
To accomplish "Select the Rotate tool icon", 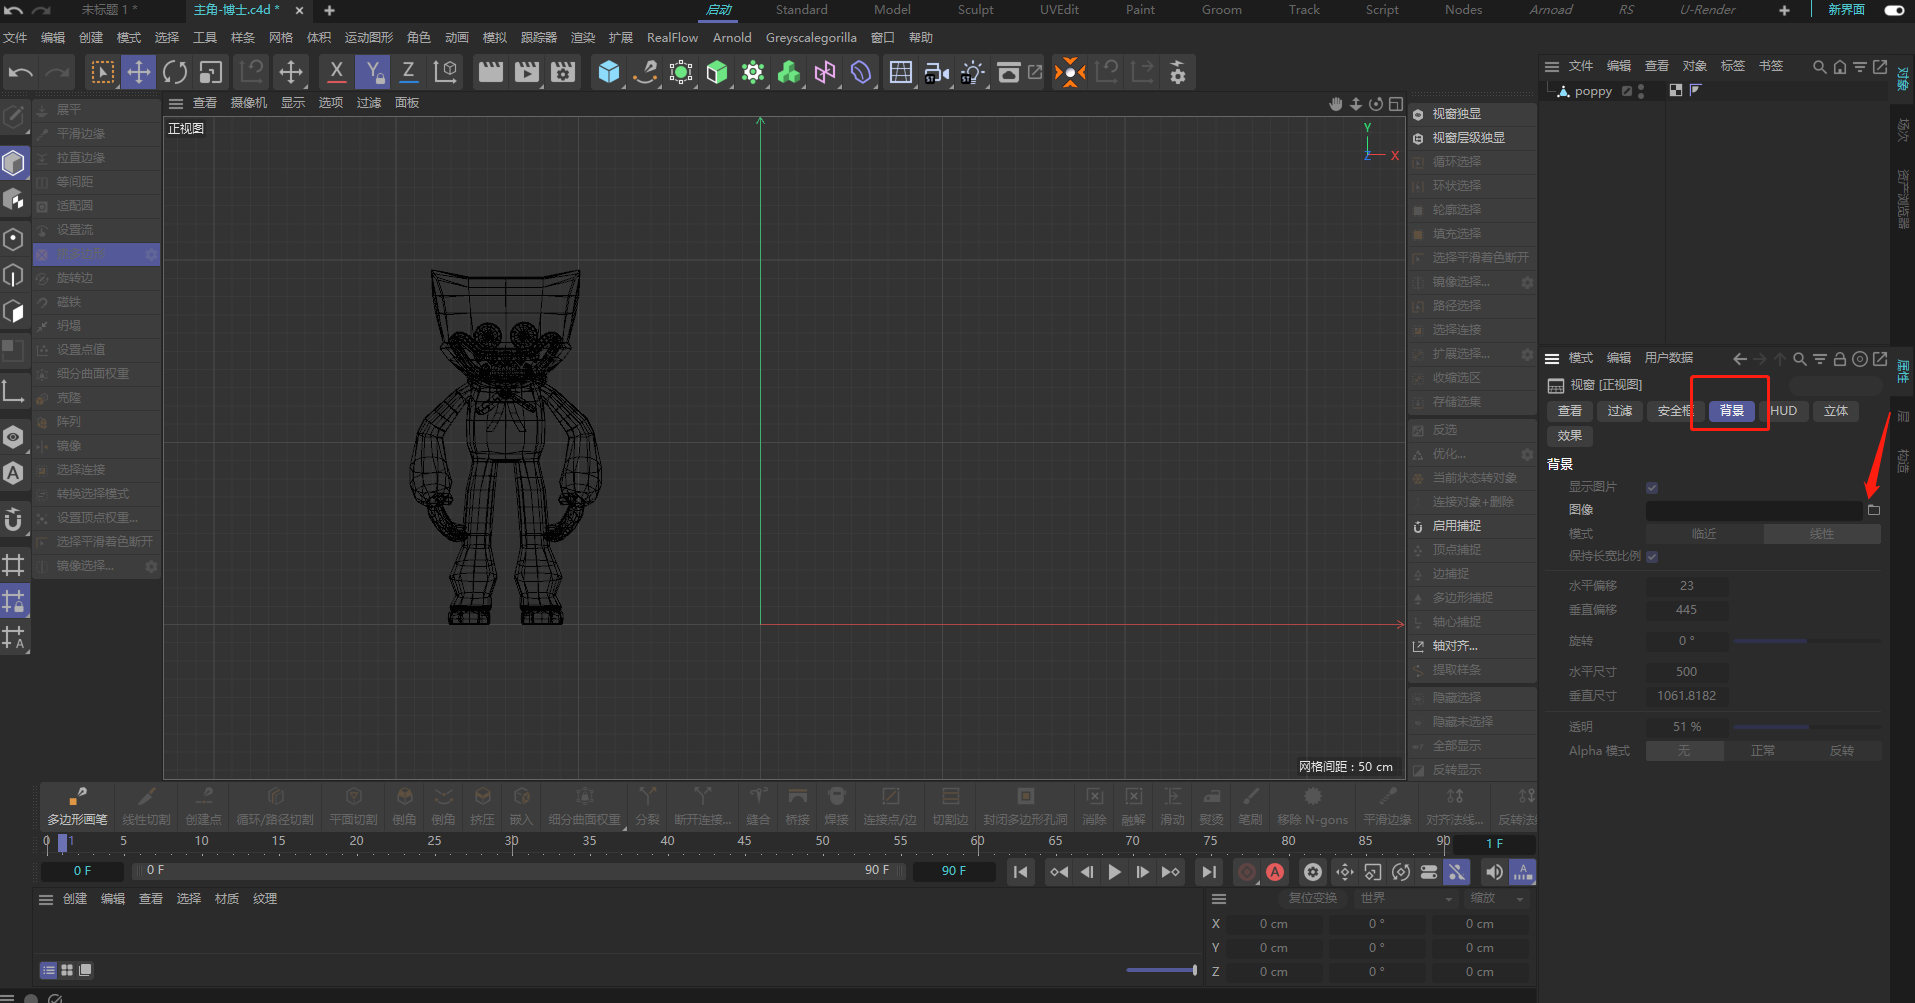I will click(175, 72).
